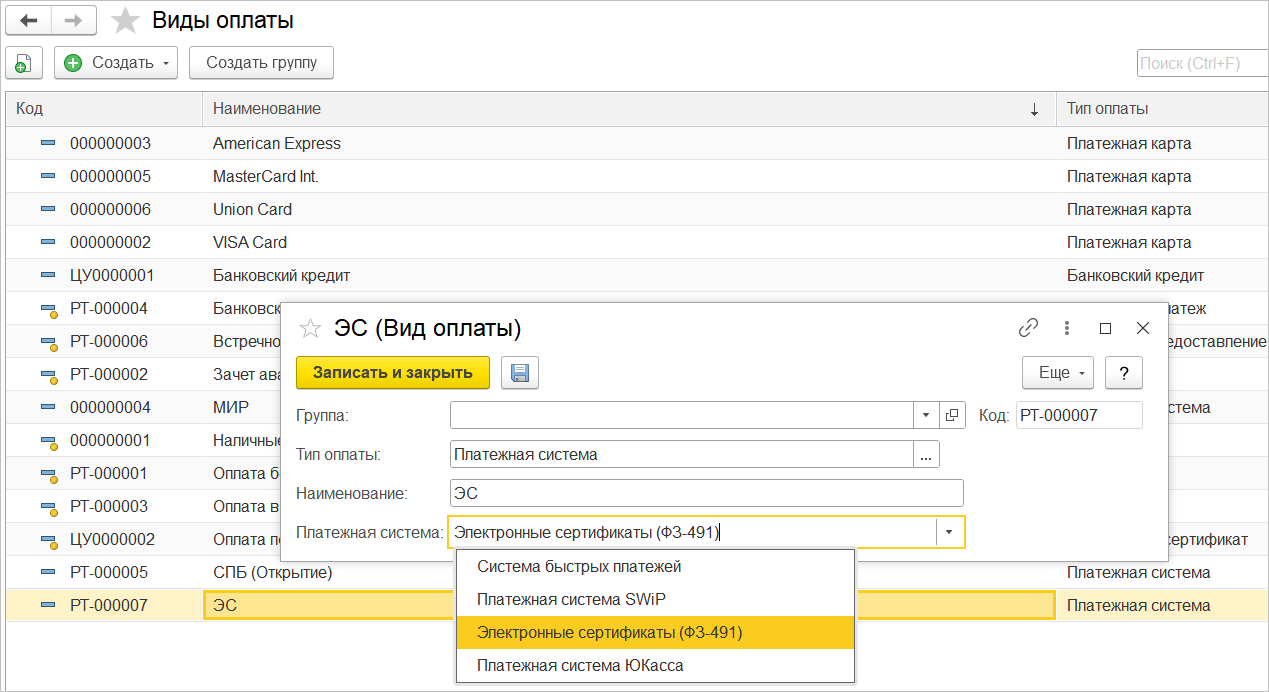Add Виды оплаты page to favorites star

[x=125, y=21]
